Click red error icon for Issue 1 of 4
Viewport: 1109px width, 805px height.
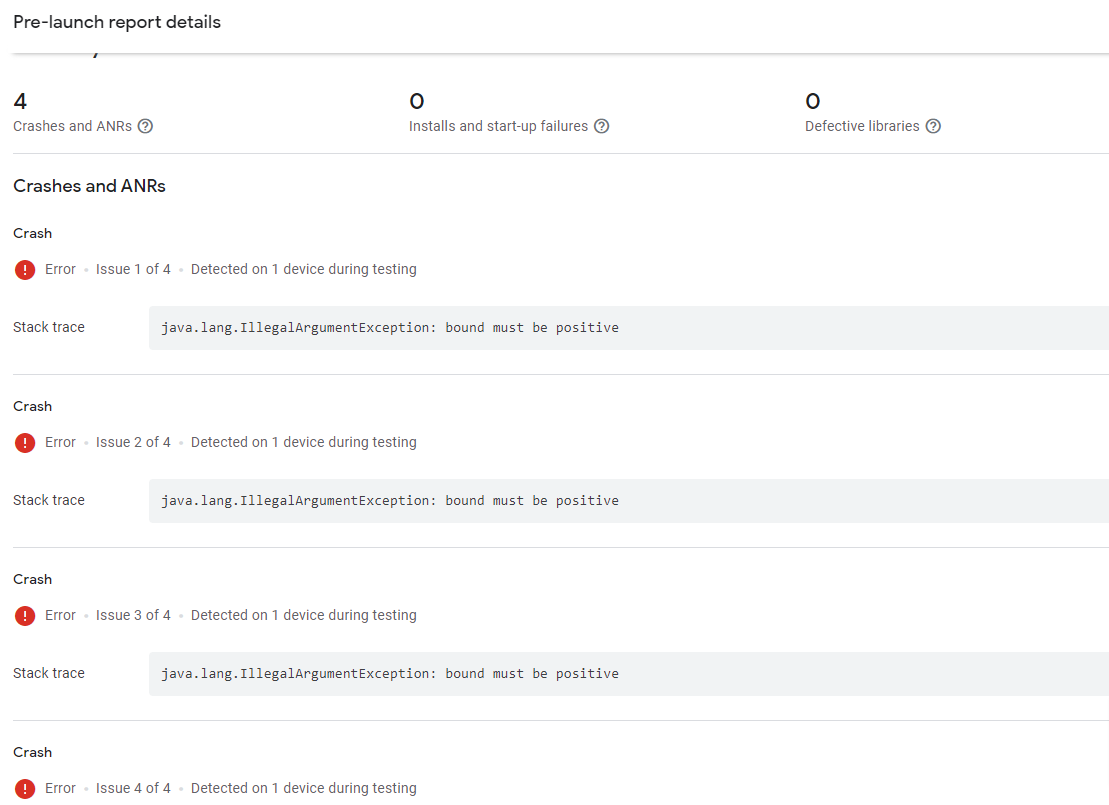click(x=25, y=270)
